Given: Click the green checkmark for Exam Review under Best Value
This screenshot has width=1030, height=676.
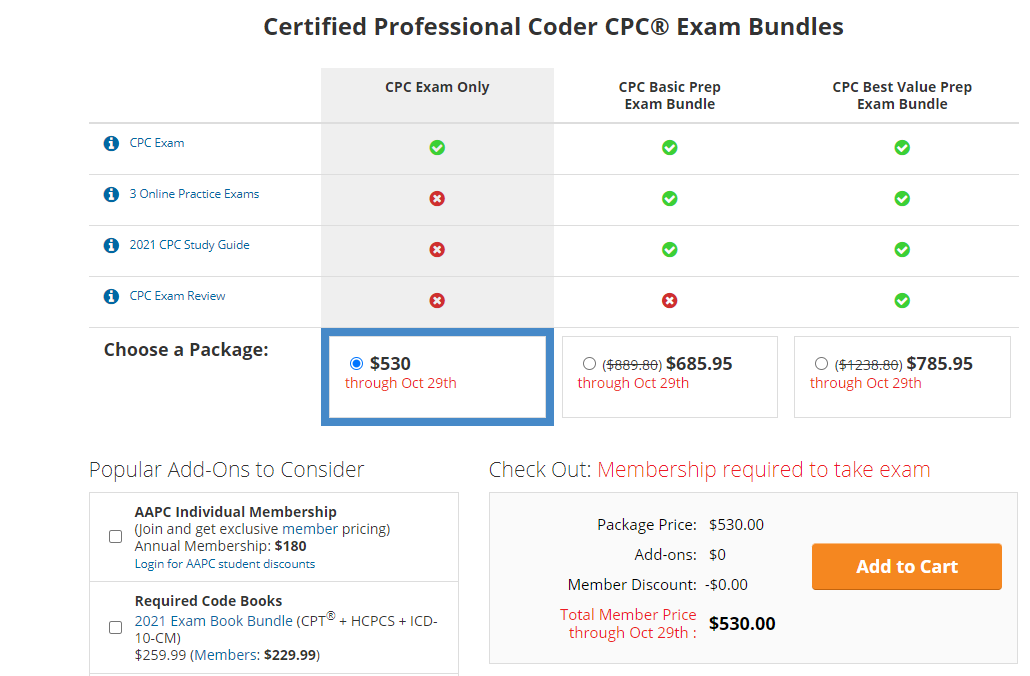Looking at the screenshot, I should pos(902,300).
